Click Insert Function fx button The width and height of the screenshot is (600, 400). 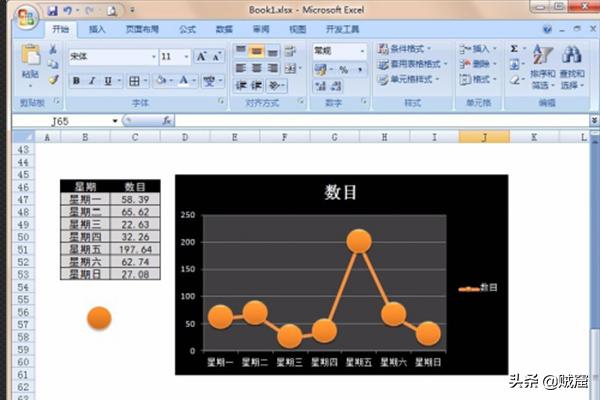pos(166,121)
